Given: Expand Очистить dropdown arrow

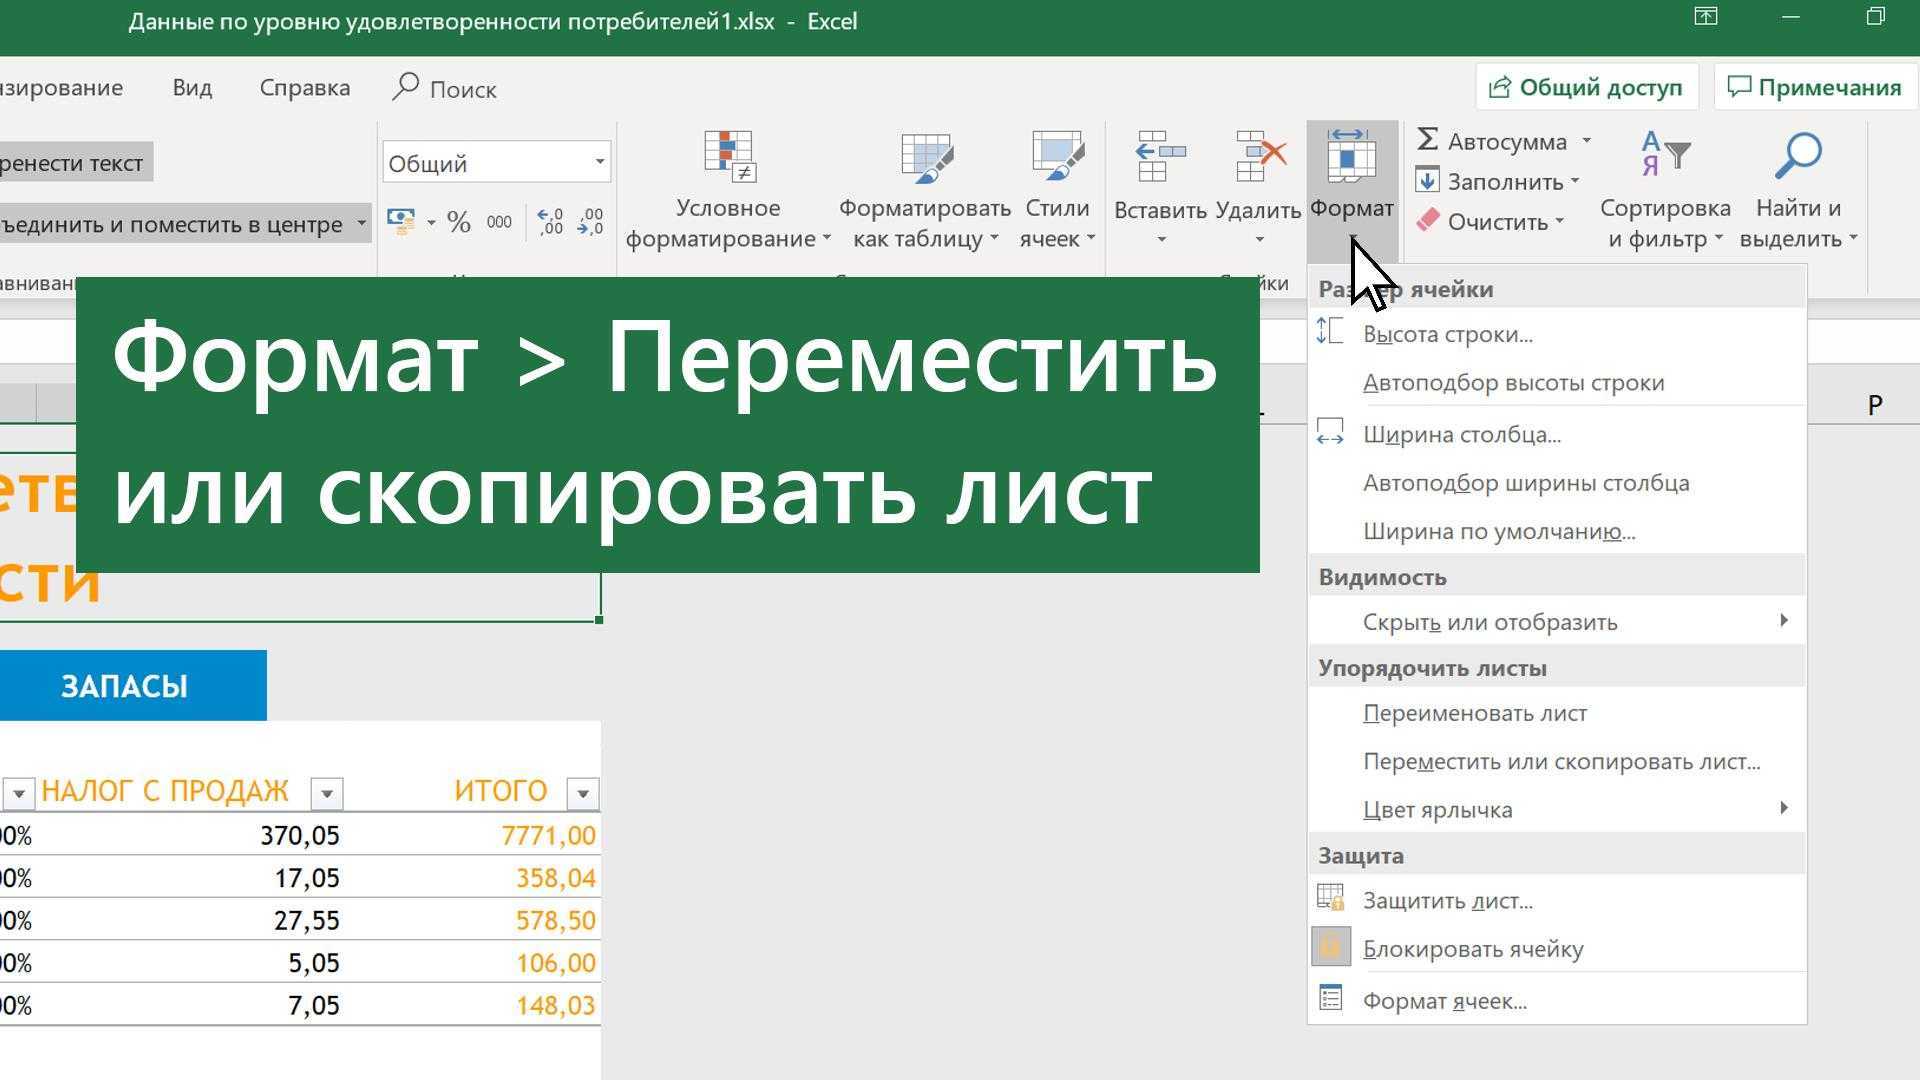Looking at the screenshot, I should (1559, 221).
